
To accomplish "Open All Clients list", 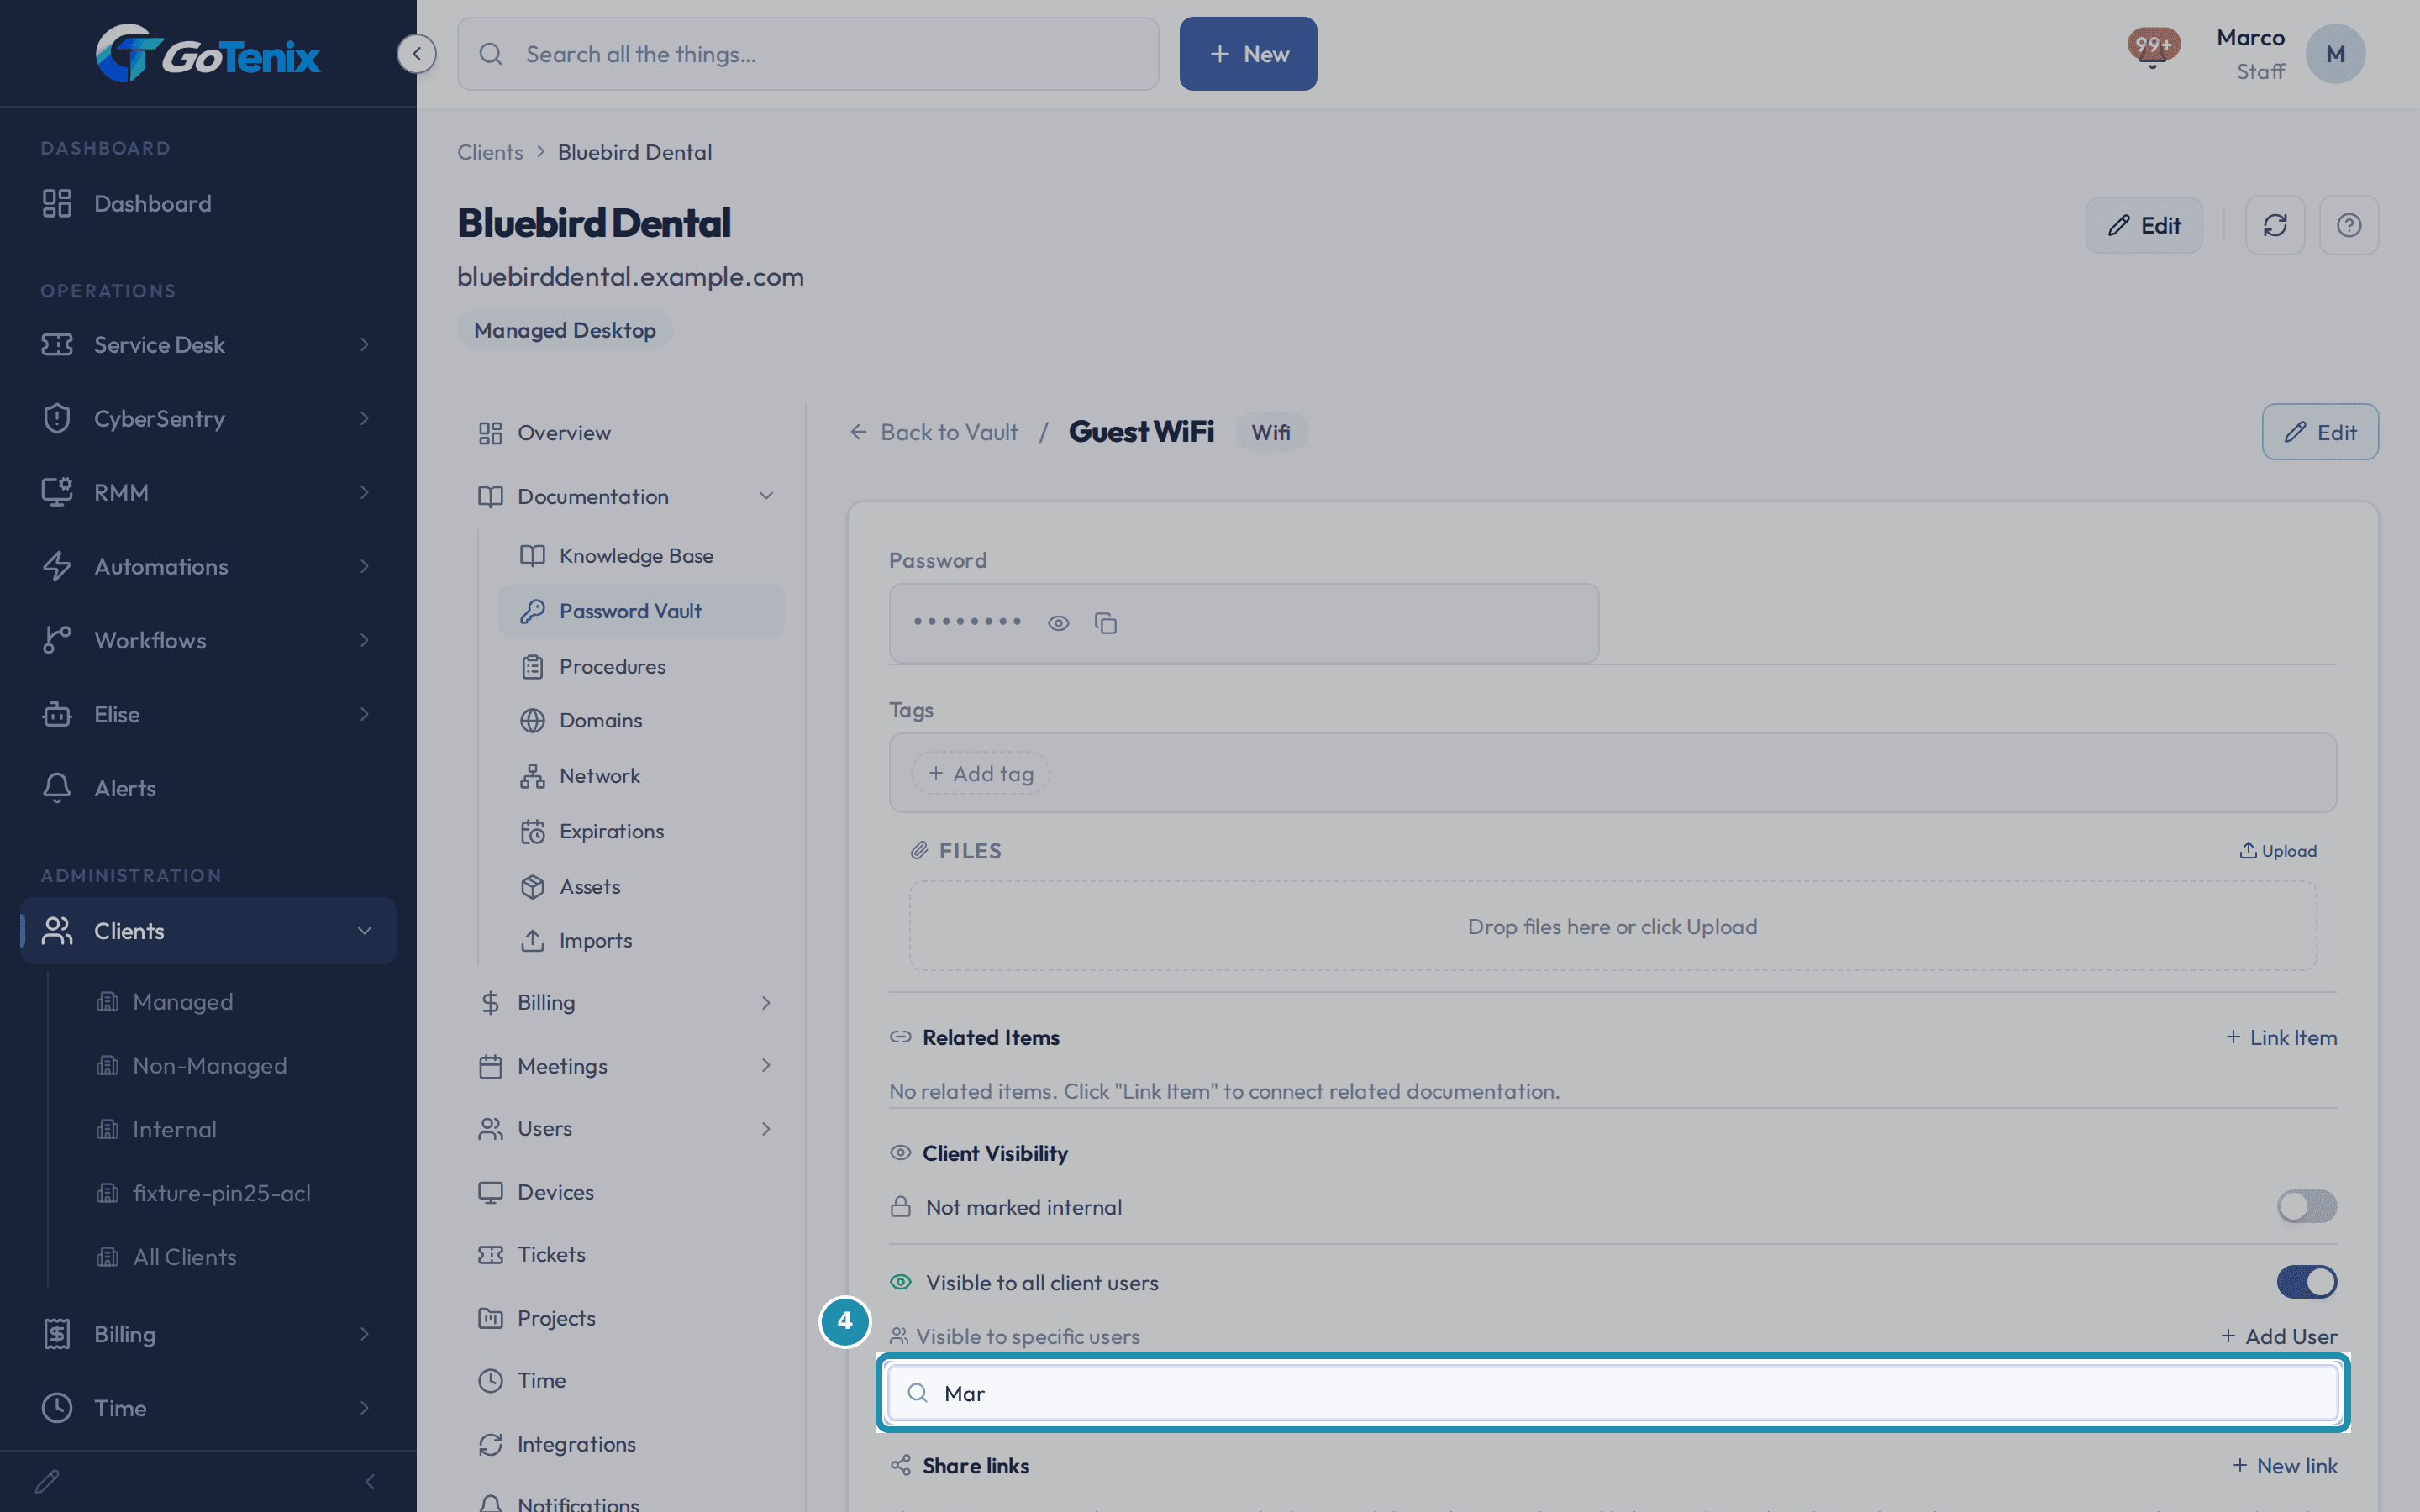I will click(185, 1257).
